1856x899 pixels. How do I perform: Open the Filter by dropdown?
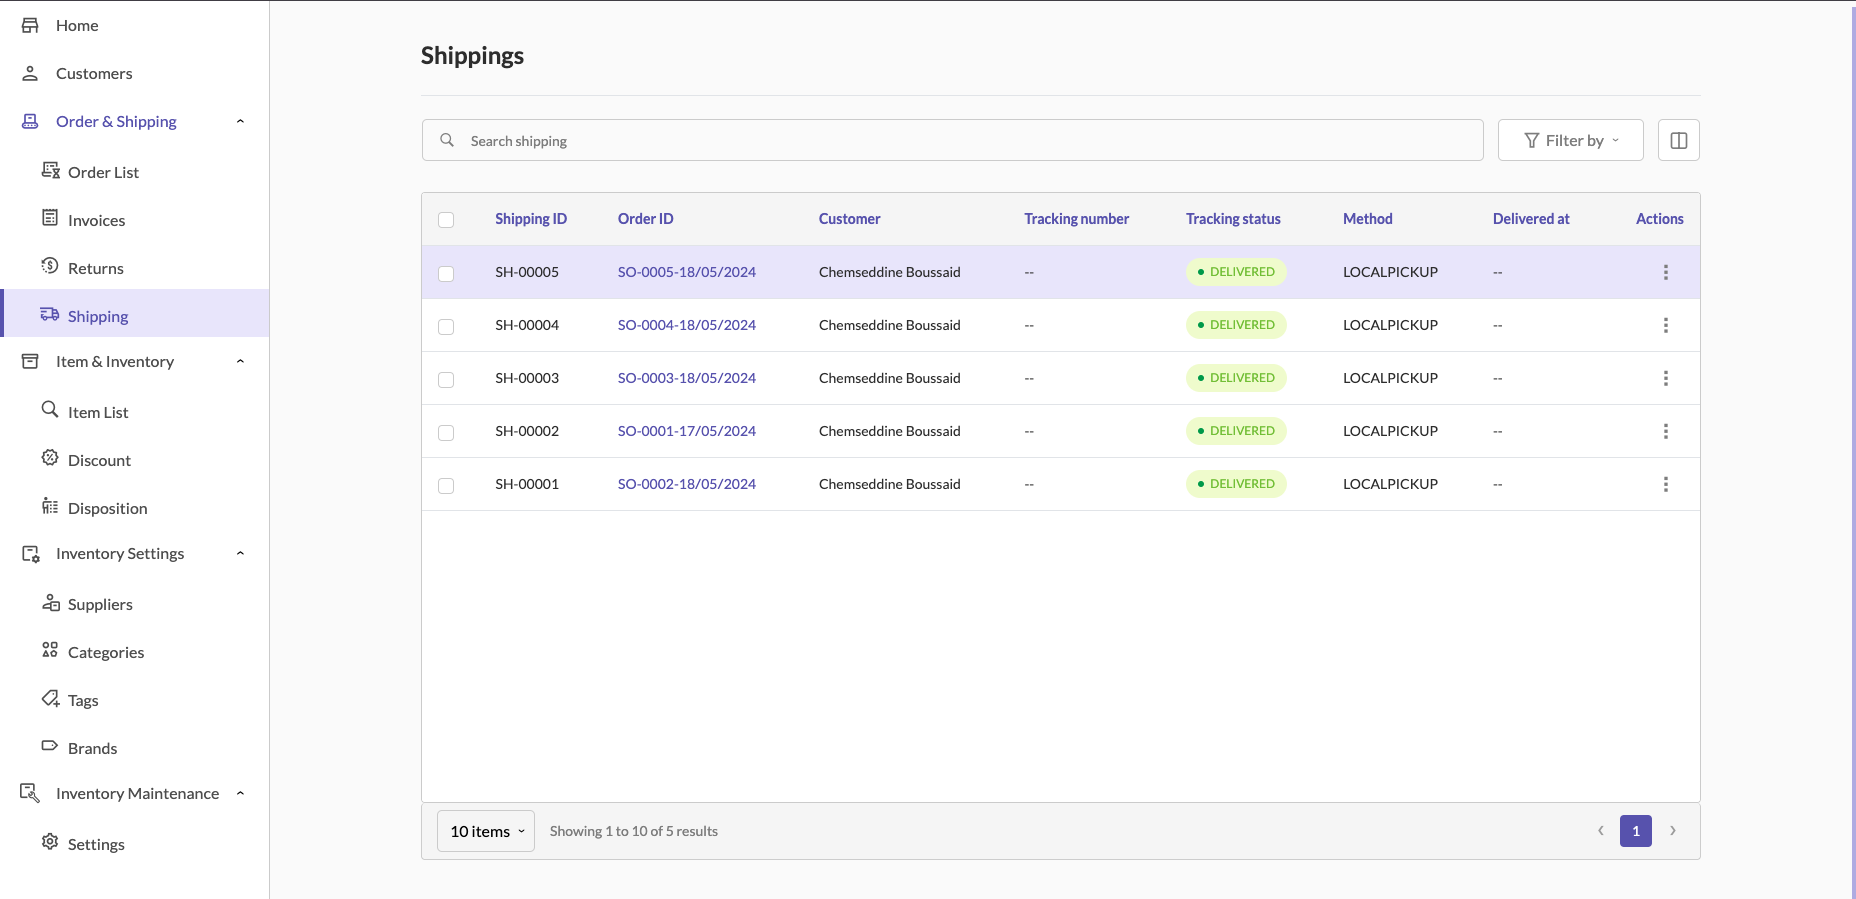click(x=1571, y=140)
